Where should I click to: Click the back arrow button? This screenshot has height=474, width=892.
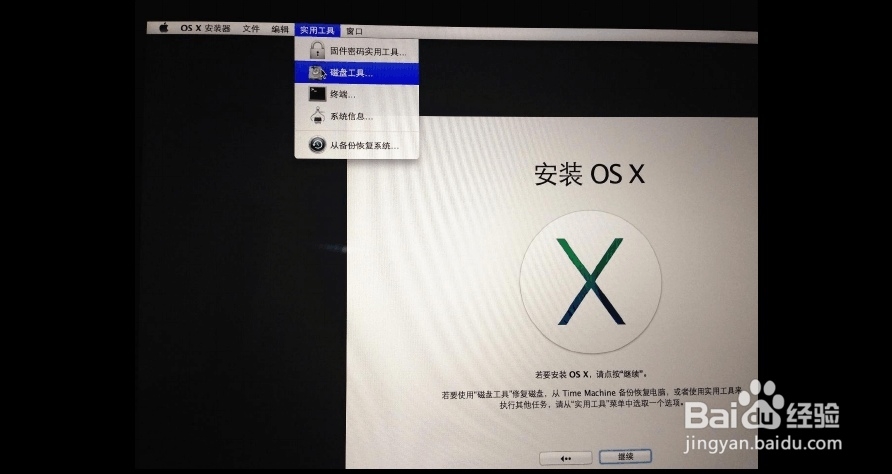(x=566, y=458)
